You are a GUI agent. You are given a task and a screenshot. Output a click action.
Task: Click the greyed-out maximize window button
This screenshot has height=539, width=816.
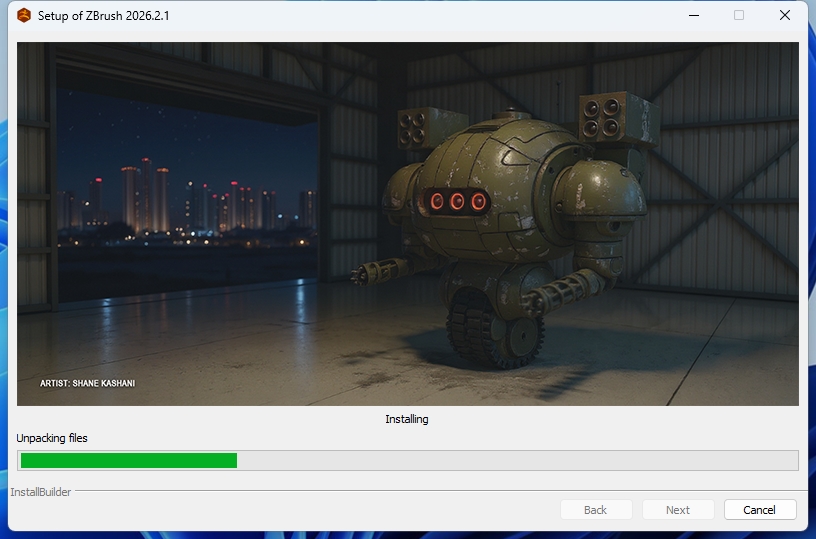[739, 16]
